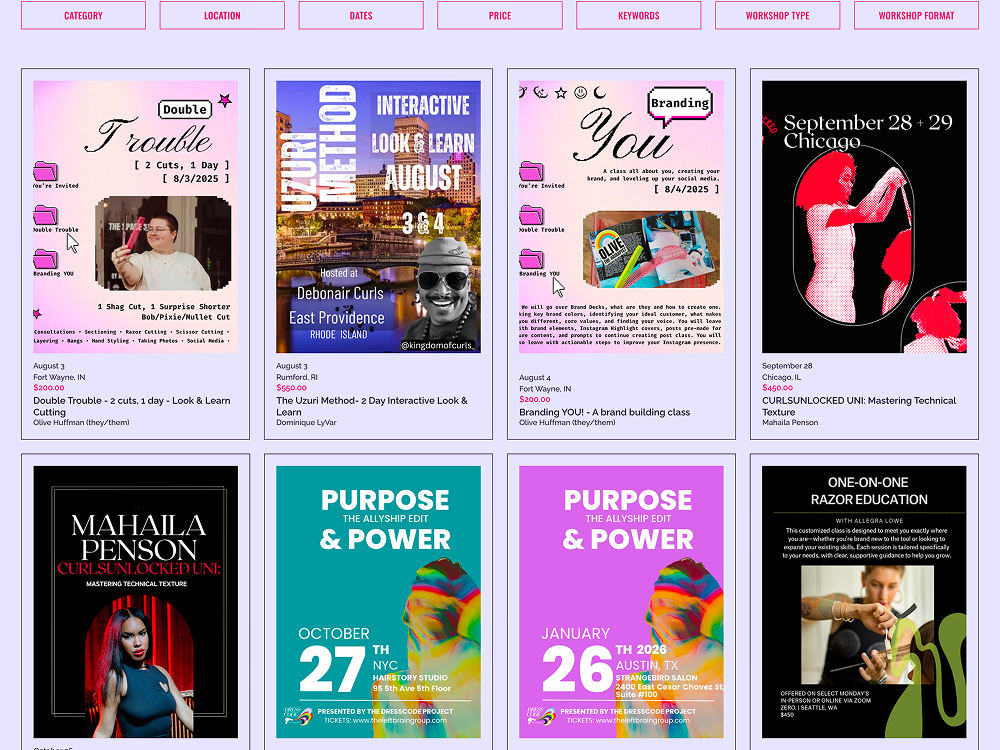Open the Double Trouble poster thumbnail
The image size is (1000, 750).
135,217
